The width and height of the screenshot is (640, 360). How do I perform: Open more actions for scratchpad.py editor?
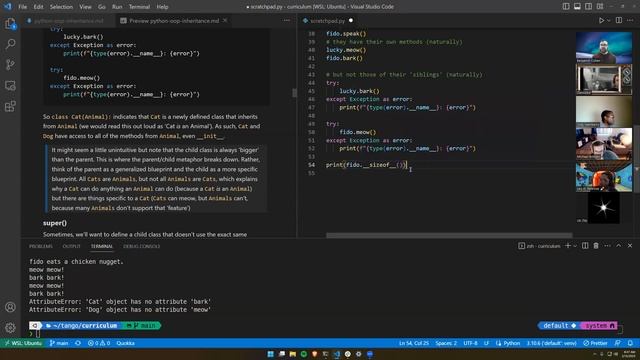[630, 20]
